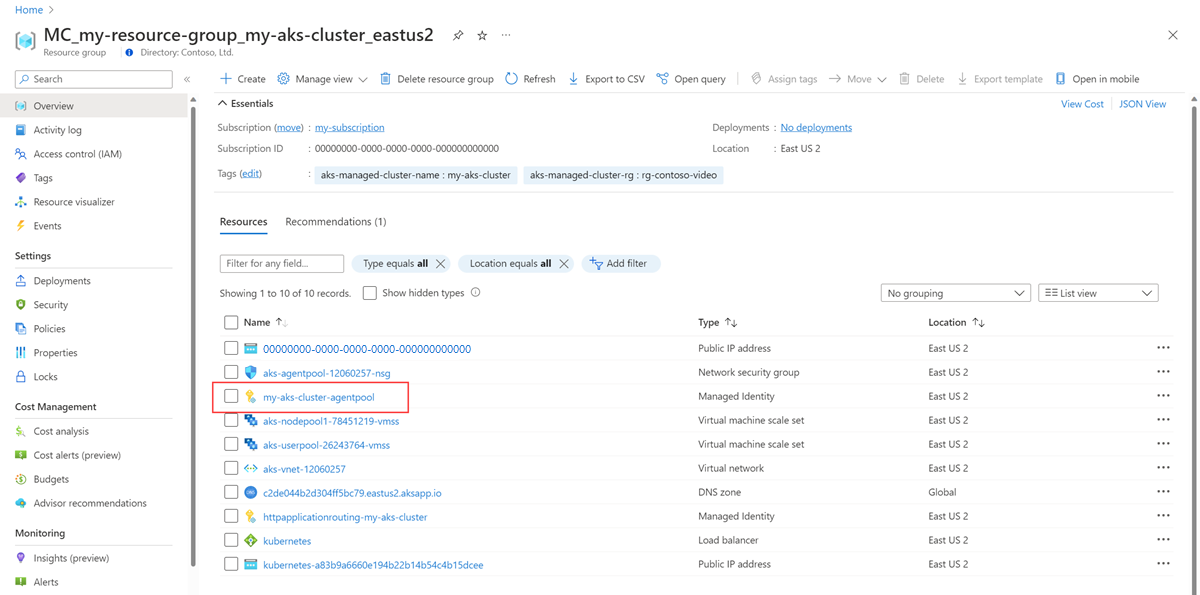Image resolution: width=1200 pixels, height=595 pixels.
Task: Check the kubernetes load balancer checkbox
Action: (231, 540)
